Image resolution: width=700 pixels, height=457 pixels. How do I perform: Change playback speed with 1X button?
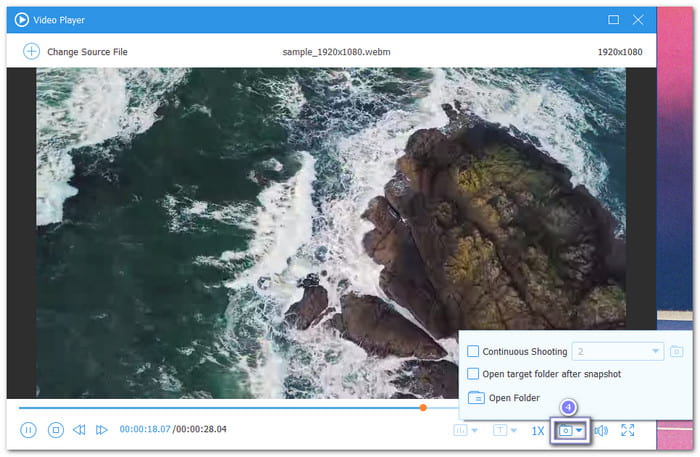tap(538, 431)
